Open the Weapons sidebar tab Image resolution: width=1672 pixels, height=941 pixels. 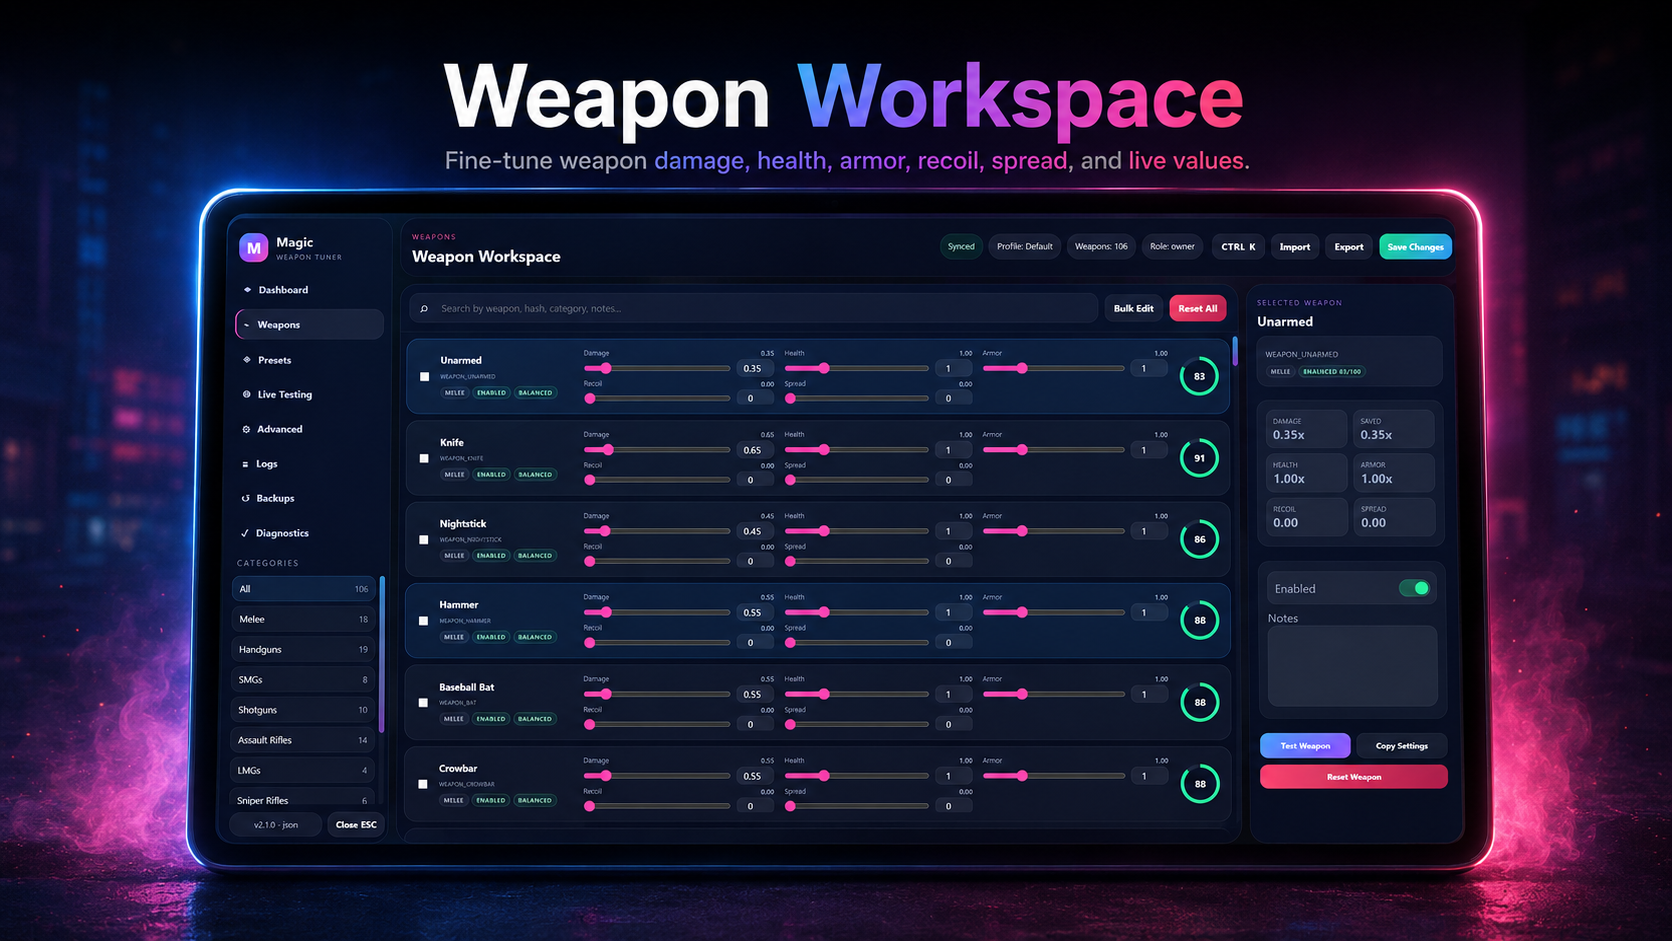tap(309, 324)
